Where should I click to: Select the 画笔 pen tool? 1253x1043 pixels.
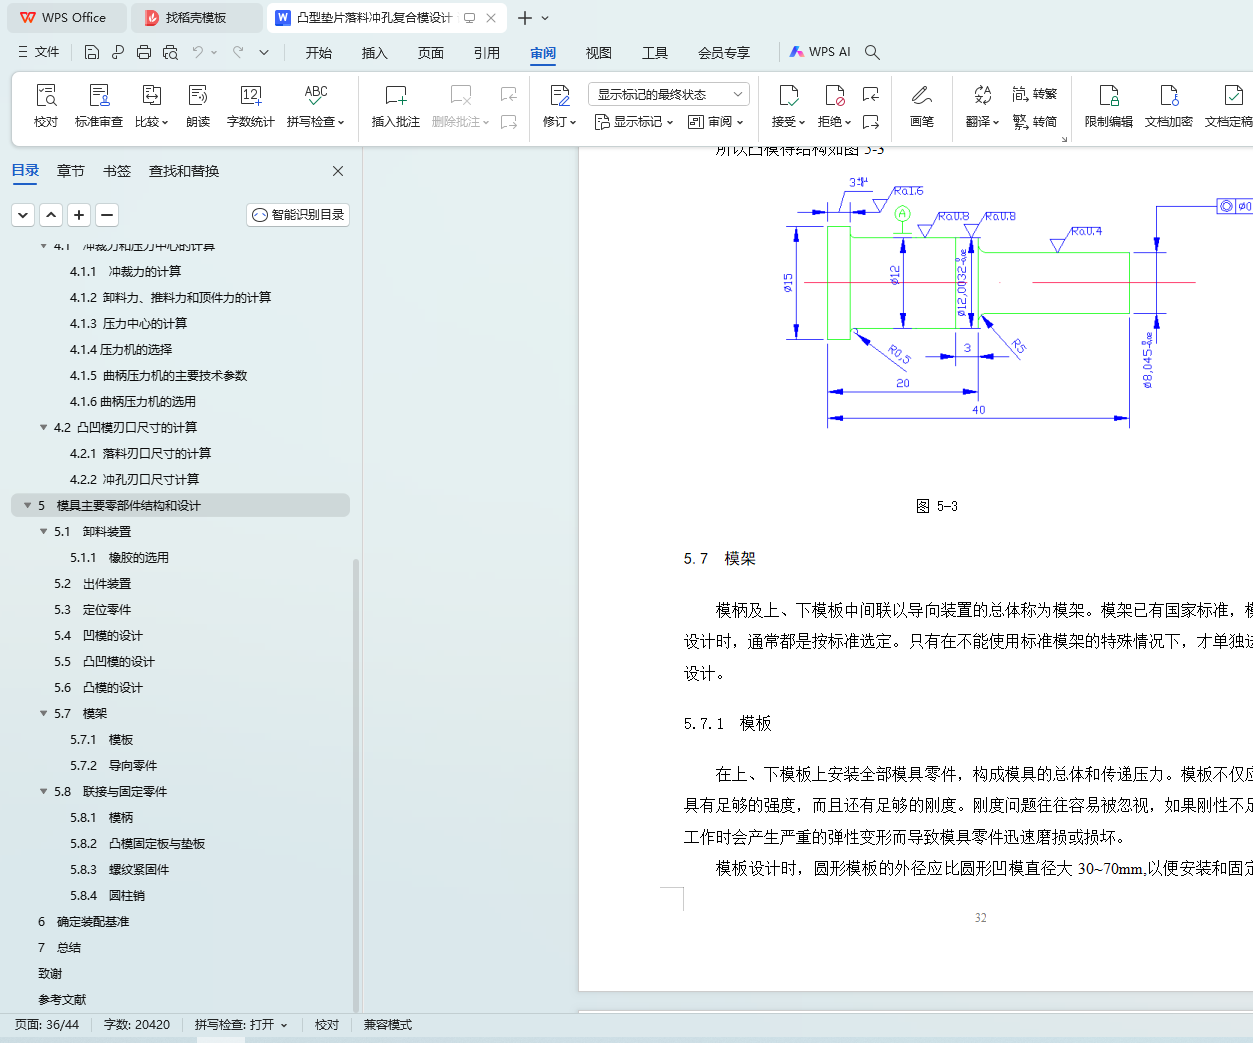coord(922,106)
